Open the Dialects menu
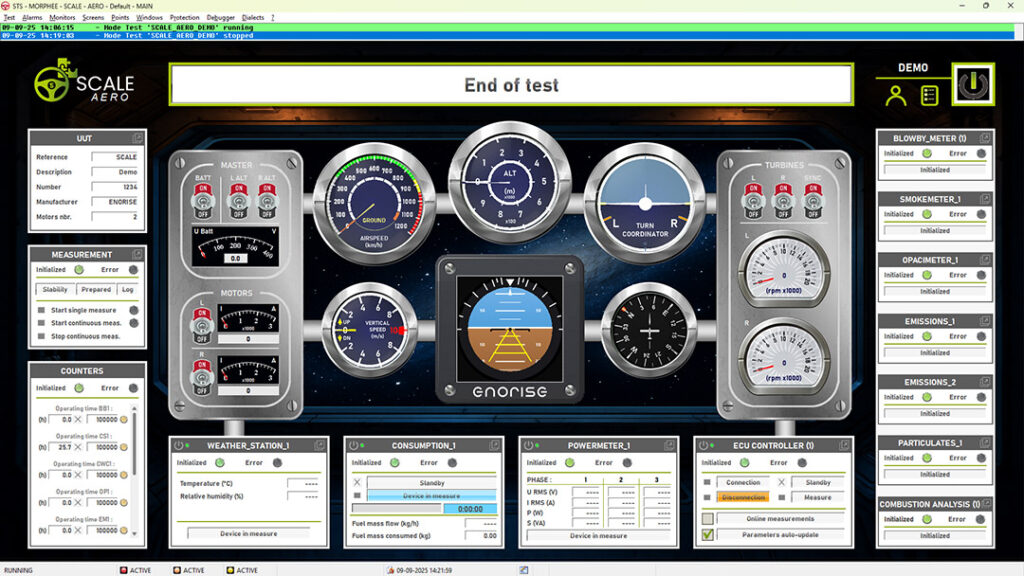 click(253, 18)
